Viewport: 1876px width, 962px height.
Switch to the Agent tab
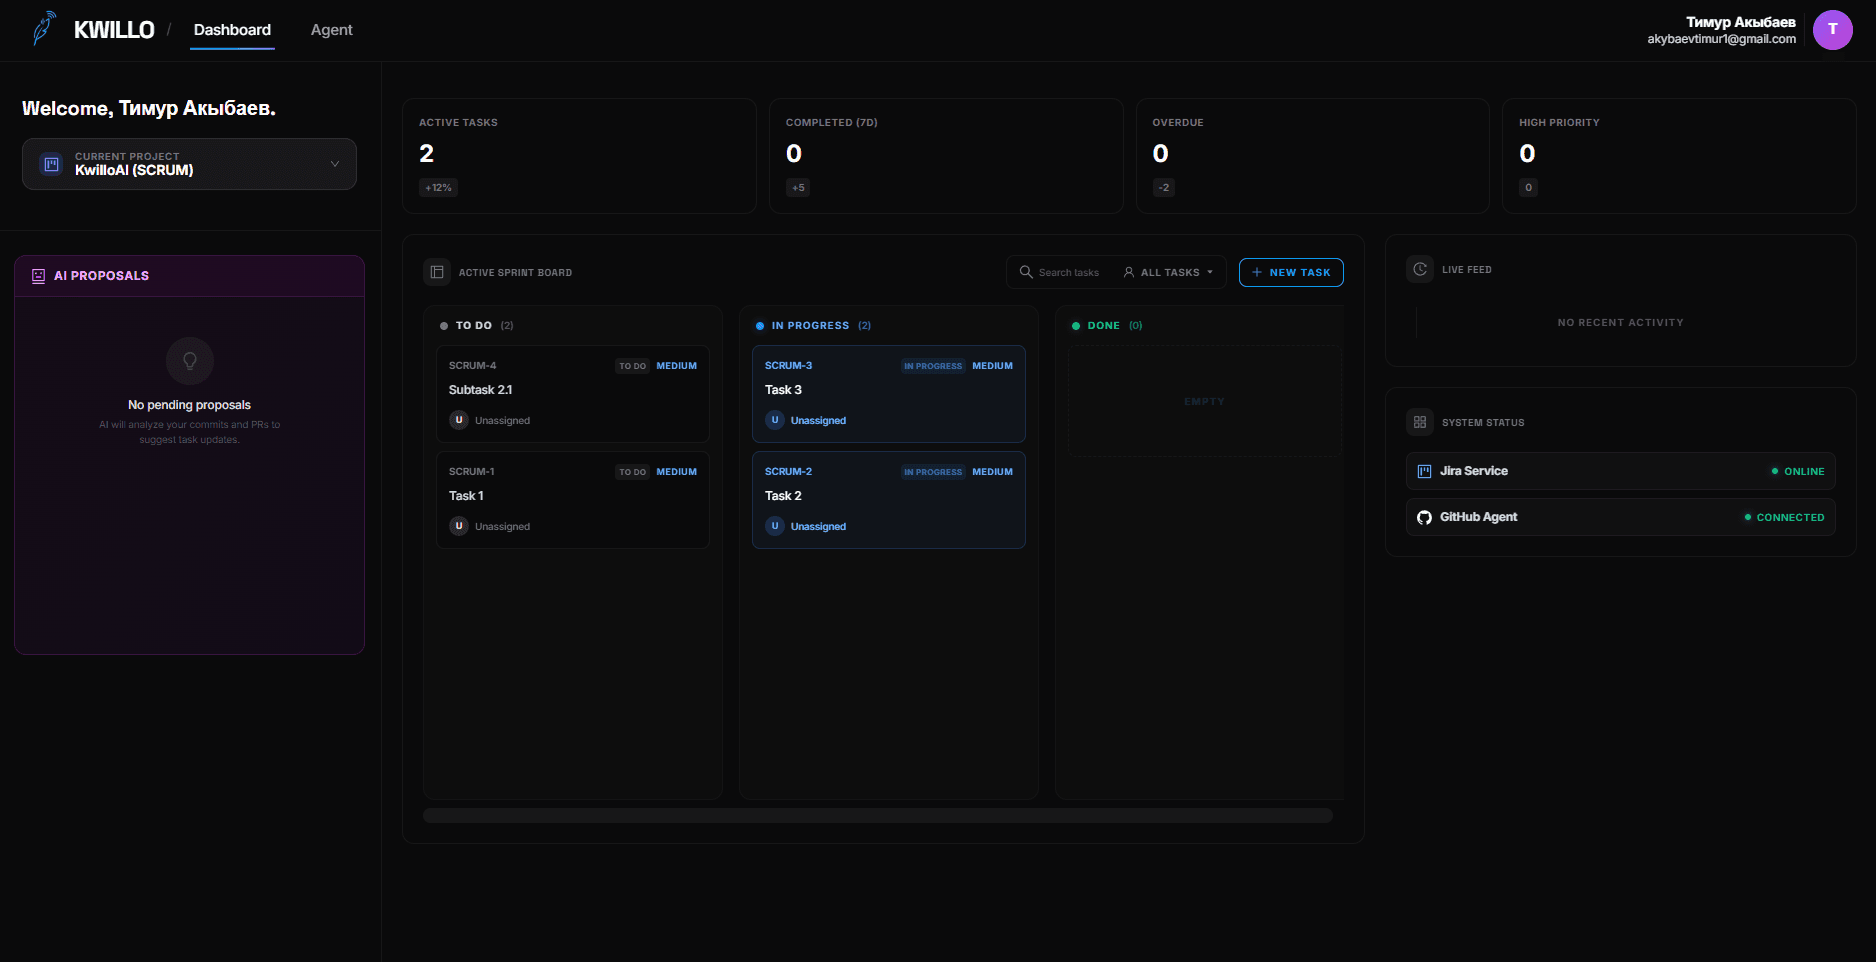(x=331, y=29)
